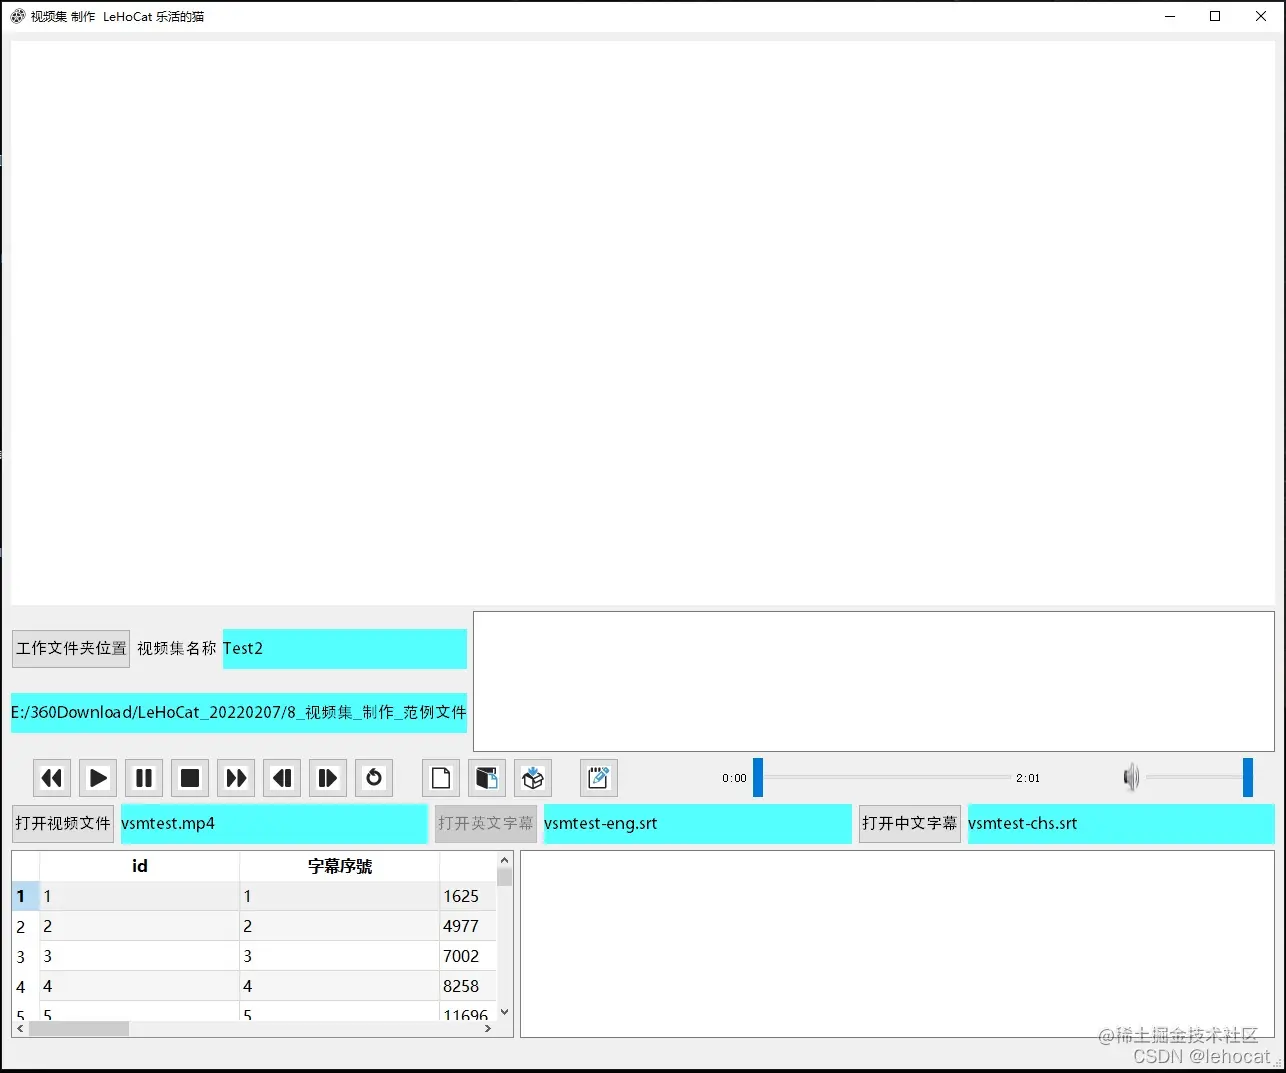Image resolution: width=1286 pixels, height=1073 pixels.
Task: Click the 打开视频文件 button
Action: click(63, 823)
